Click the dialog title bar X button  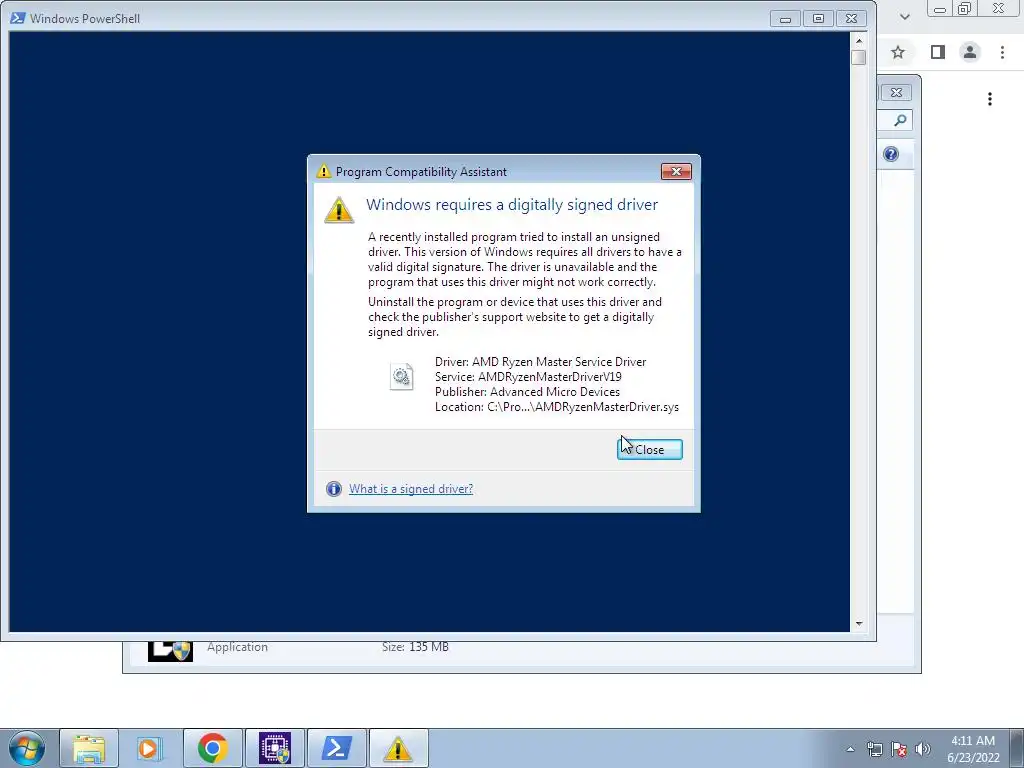point(676,171)
